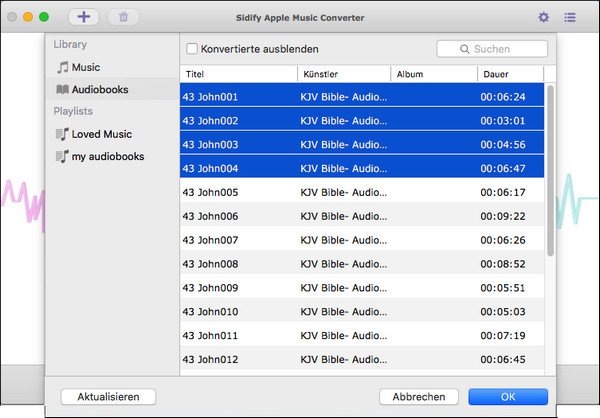Select the row 43 John005
Image resolution: width=600 pixels, height=418 pixels.
tap(362, 192)
